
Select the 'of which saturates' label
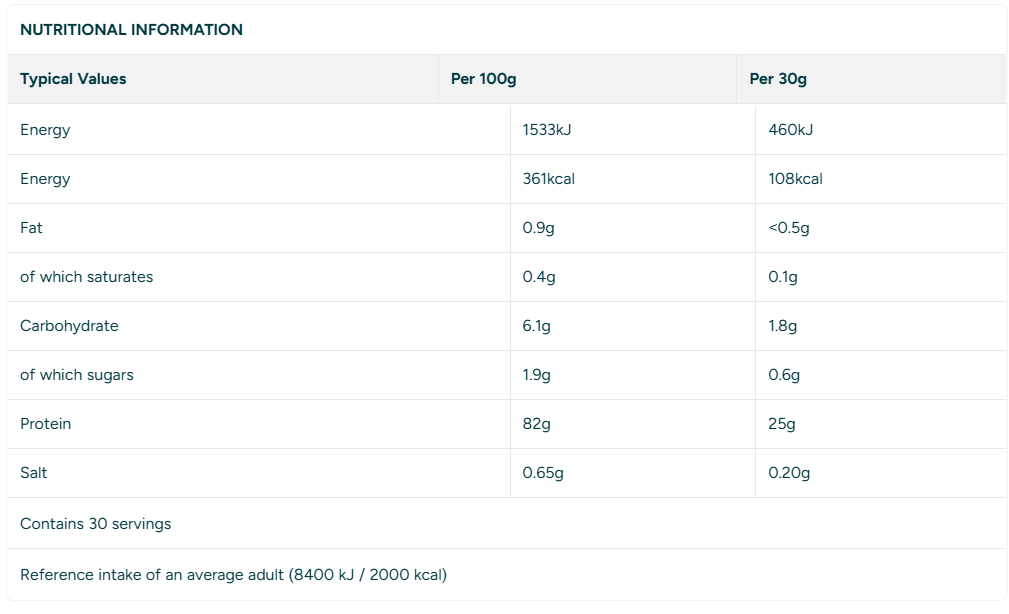(x=87, y=277)
